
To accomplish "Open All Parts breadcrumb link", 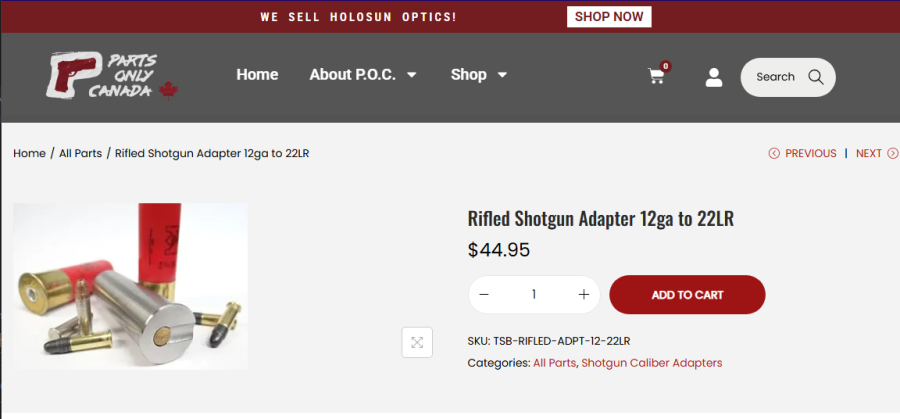I will point(80,153).
